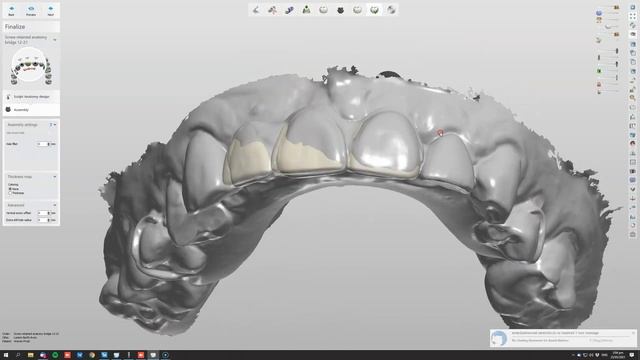Image resolution: width=640 pixels, height=360 pixels.
Task: Toggle the red visibility icon in slider panel
Action: tap(599, 84)
